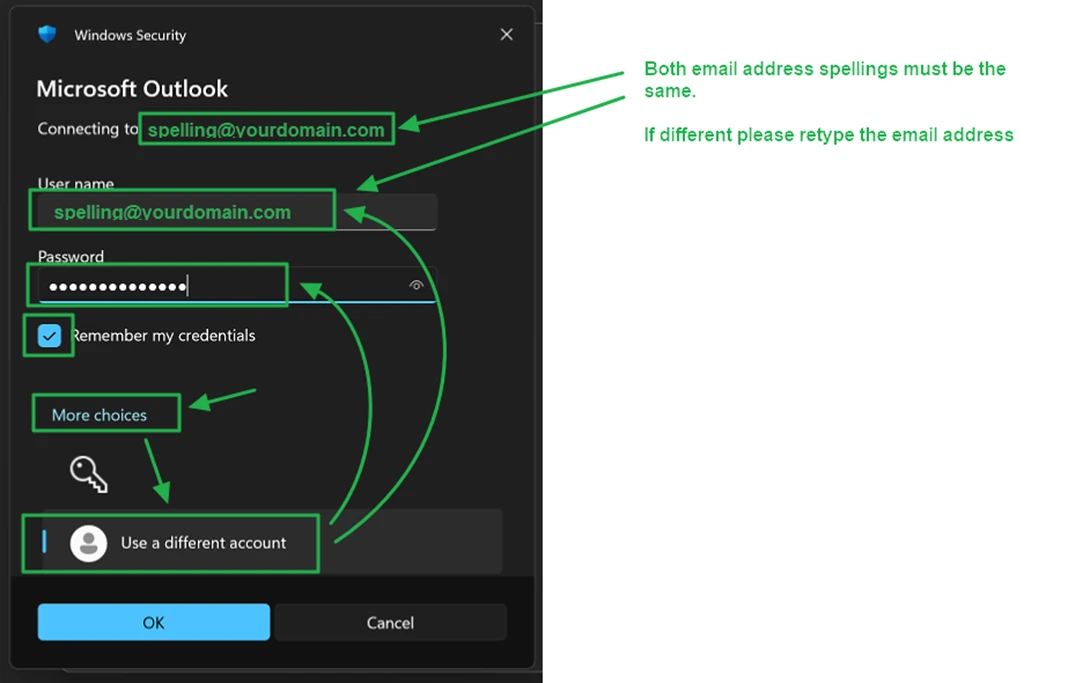Viewport: 1090px width, 683px height.
Task: Click the Remember my credentials label text
Action: [x=164, y=336]
